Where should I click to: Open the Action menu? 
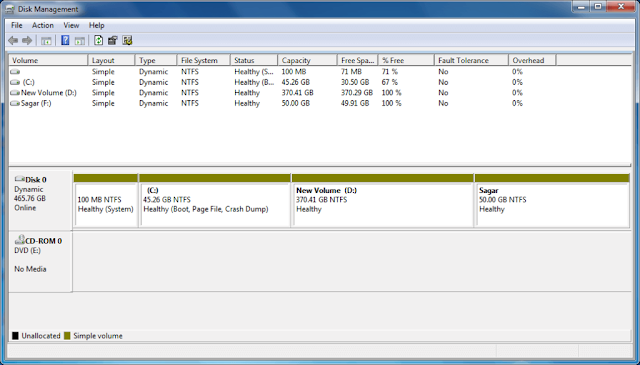pos(43,25)
